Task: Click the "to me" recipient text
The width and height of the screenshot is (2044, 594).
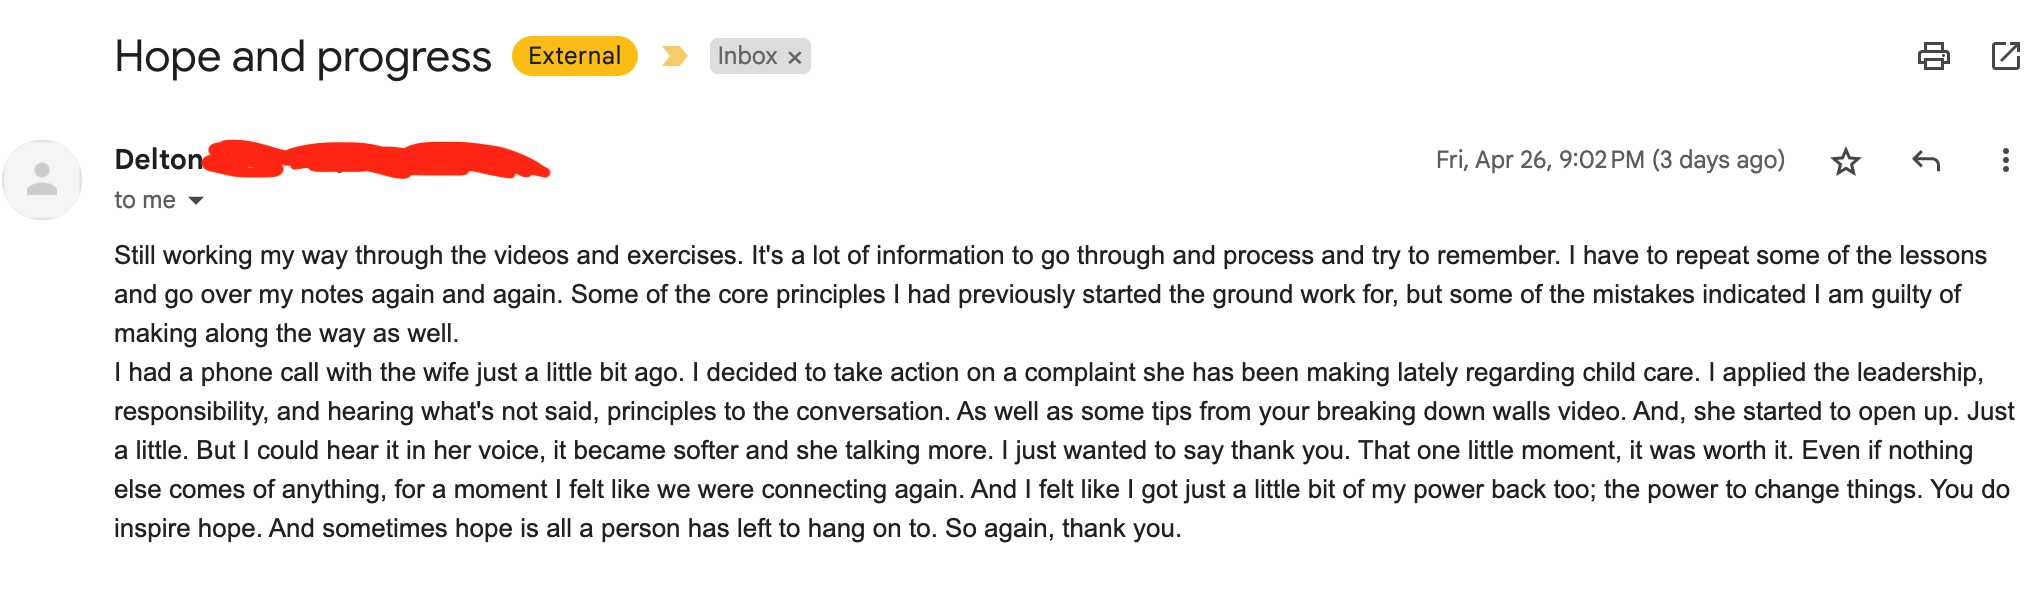Action: pyautogui.click(x=144, y=201)
